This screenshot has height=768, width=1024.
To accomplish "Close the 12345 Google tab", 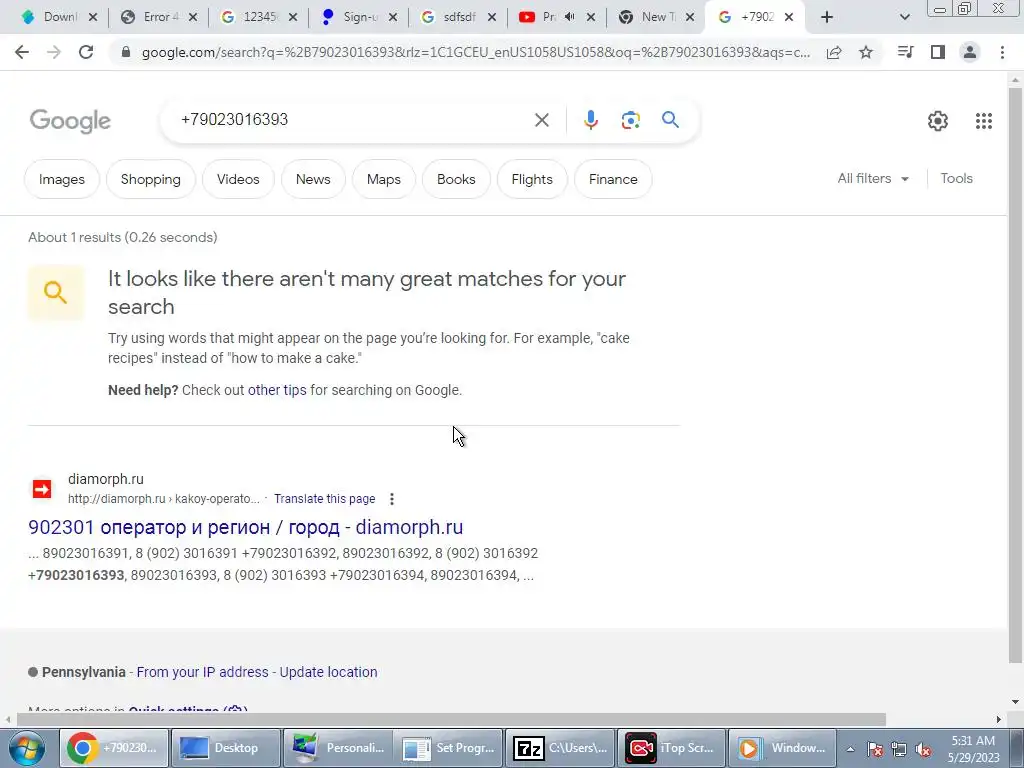I will click(293, 17).
